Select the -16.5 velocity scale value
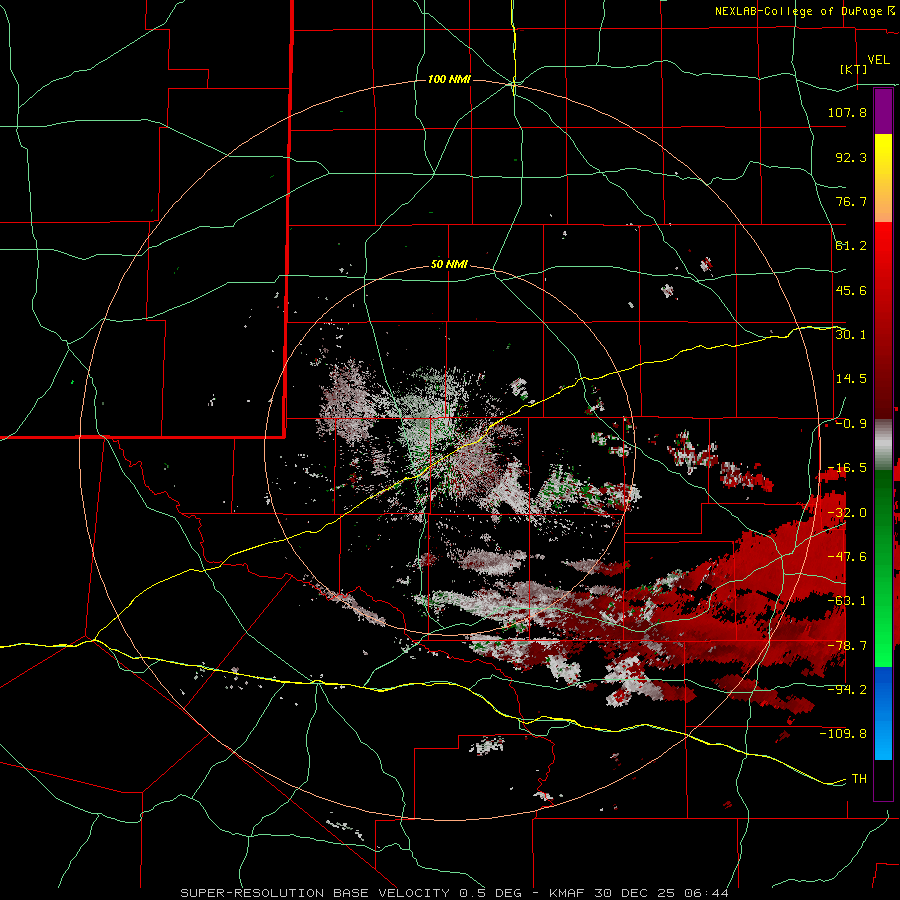 pos(847,468)
